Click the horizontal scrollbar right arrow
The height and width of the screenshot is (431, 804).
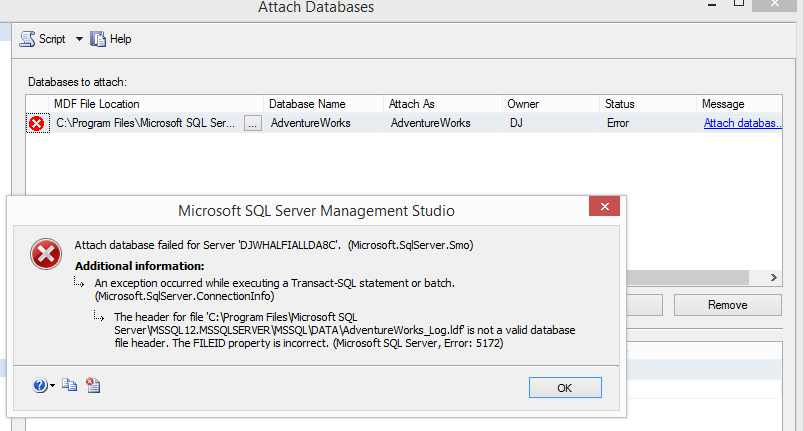(x=774, y=277)
